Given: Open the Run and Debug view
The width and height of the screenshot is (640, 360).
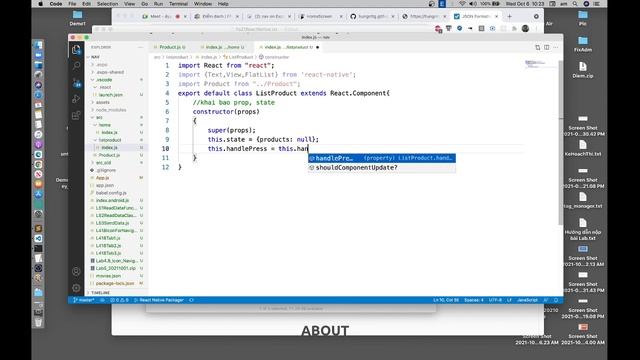Looking at the screenshot, I should pos(76,99).
